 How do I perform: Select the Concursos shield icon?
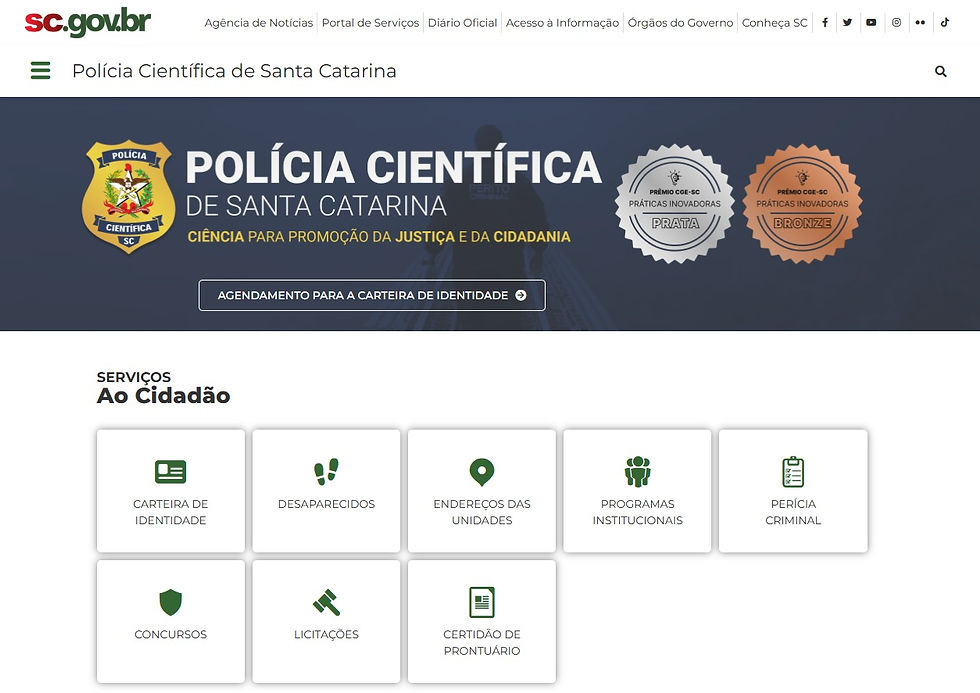pos(170,601)
